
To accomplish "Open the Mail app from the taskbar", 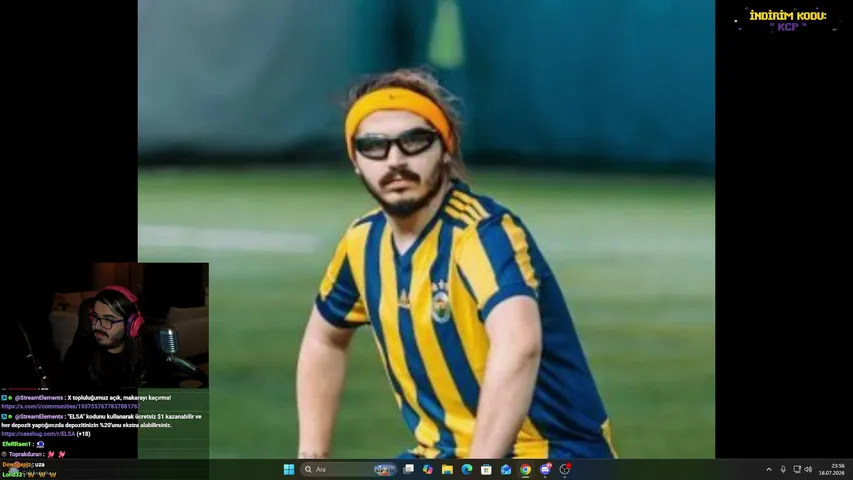I will pos(506,469).
